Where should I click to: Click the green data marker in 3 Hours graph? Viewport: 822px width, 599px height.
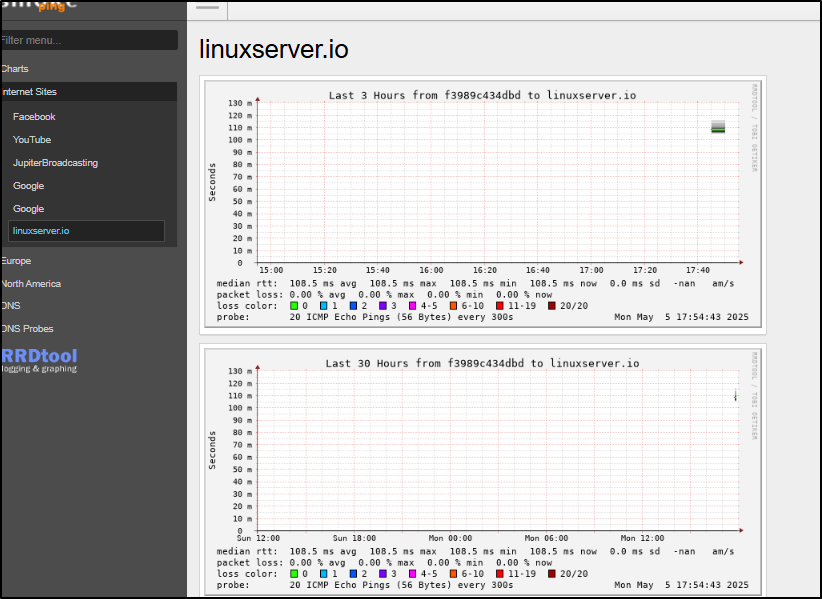(x=718, y=129)
